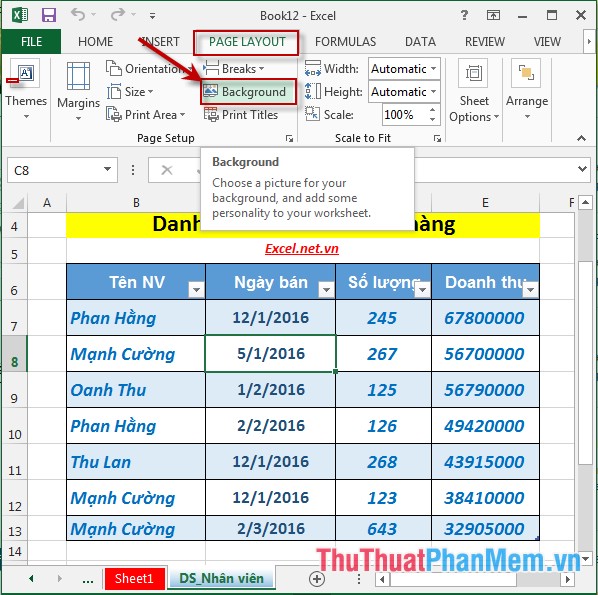Click the next sheet navigation arrow
The height and width of the screenshot is (595, 598).
[59, 579]
